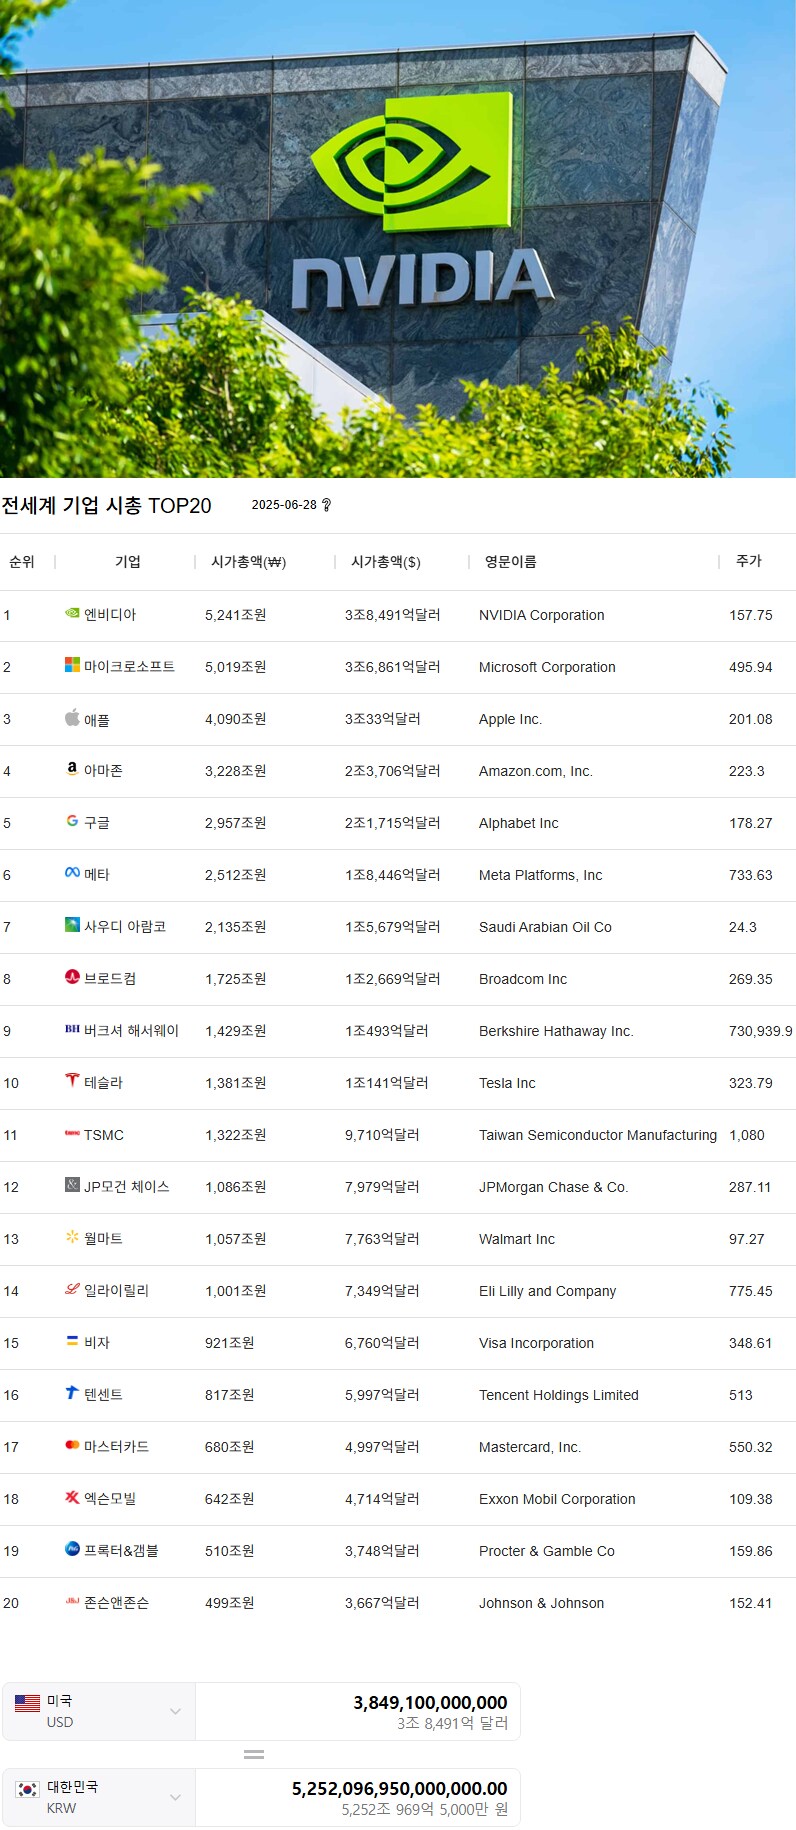Open the 사우디 아람코 company link
This screenshot has height=1830, width=796.
coord(125,927)
